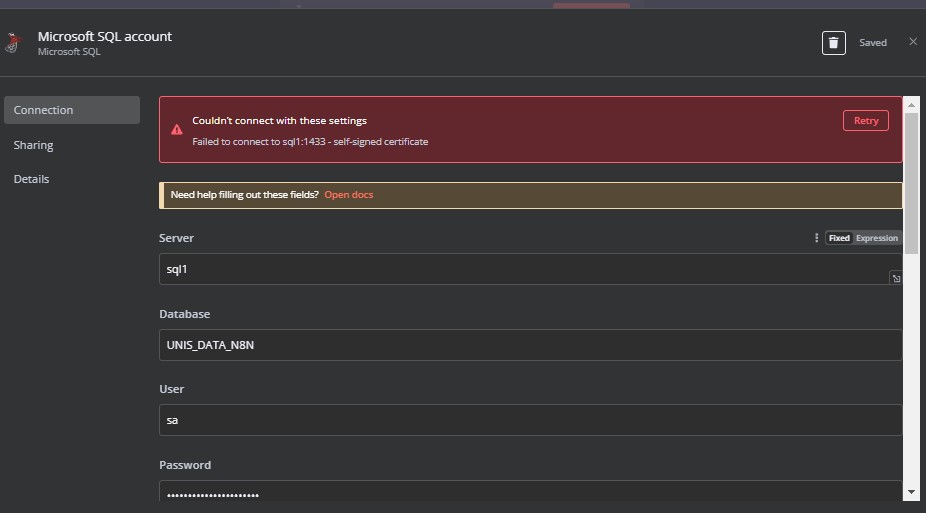Focus the Server input containing sql1
The width and height of the screenshot is (926, 513).
pos(530,269)
